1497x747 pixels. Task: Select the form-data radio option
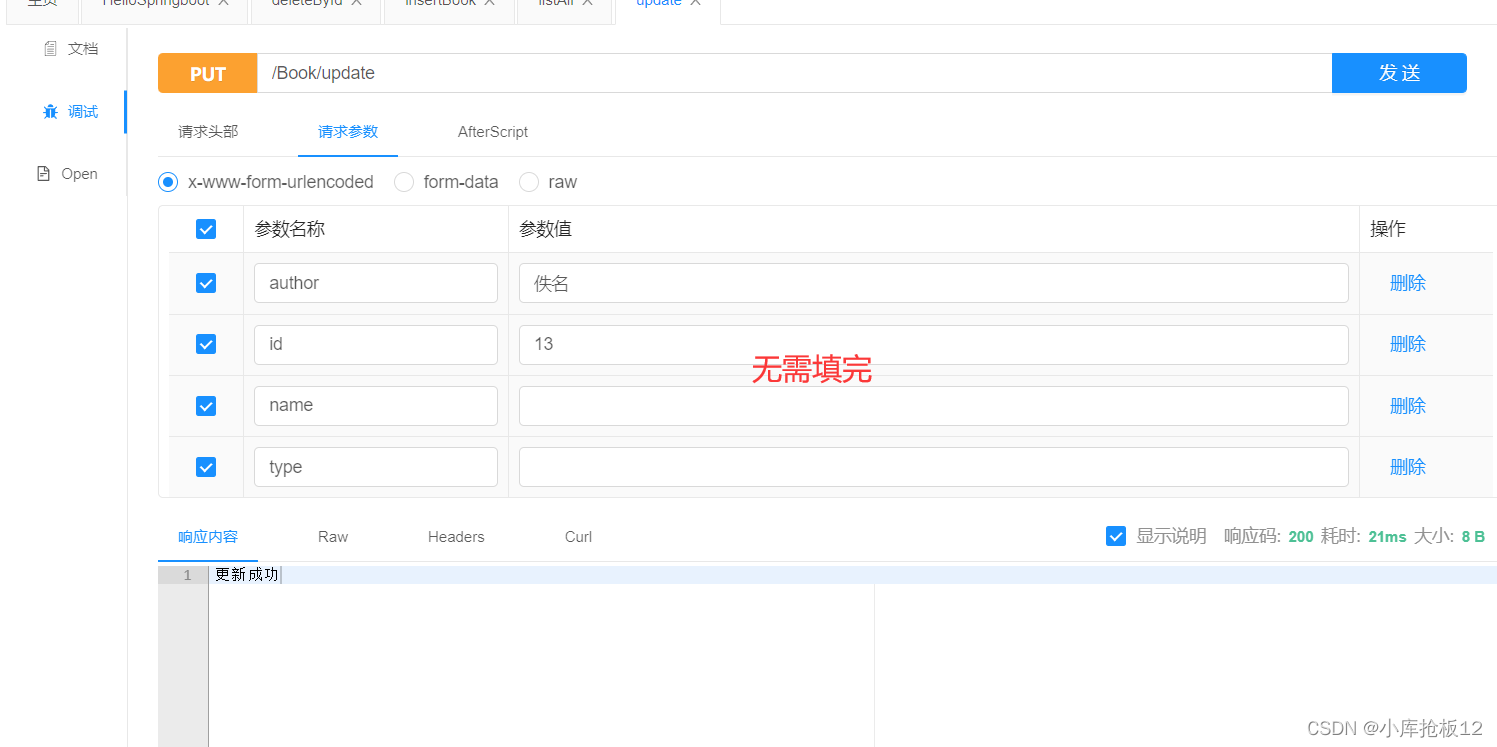404,182
